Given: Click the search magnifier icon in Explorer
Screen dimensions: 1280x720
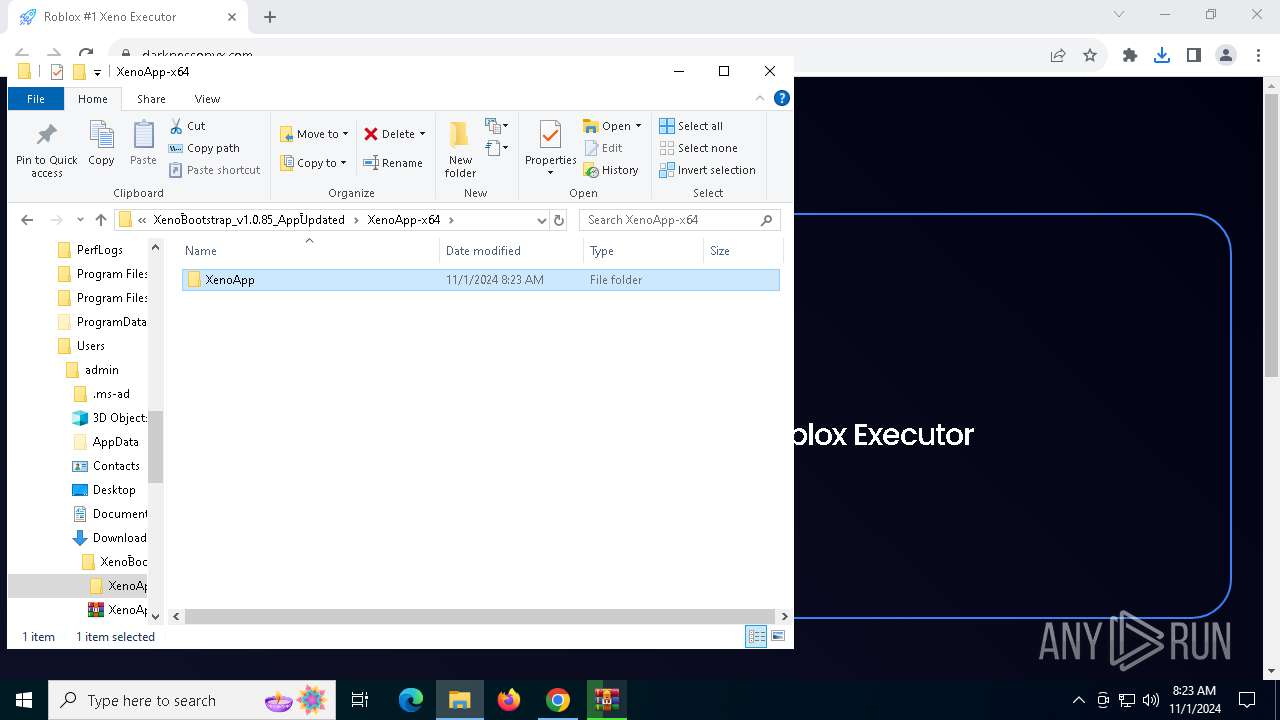Looking at the screenshot, I should tap(767, 220).
